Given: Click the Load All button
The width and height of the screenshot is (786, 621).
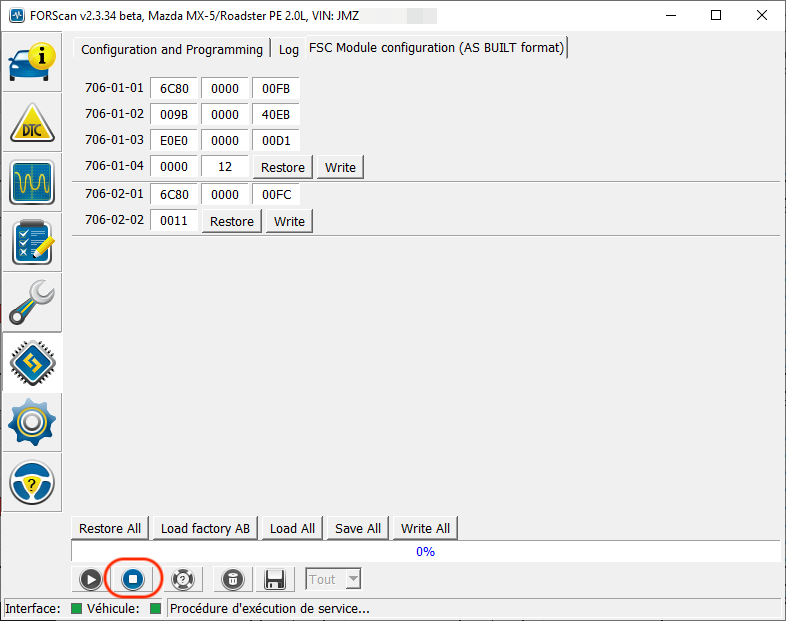Looking at the screenshot, I should tap(292, 528).
